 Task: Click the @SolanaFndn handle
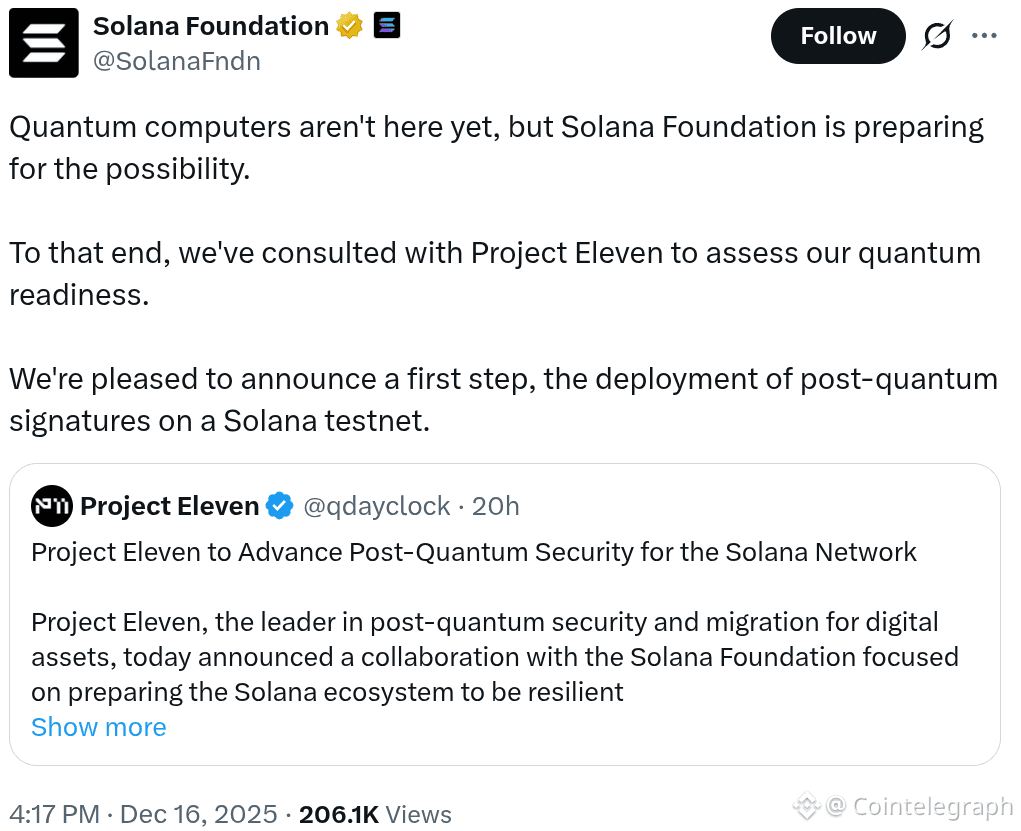(x=177, y=61)
